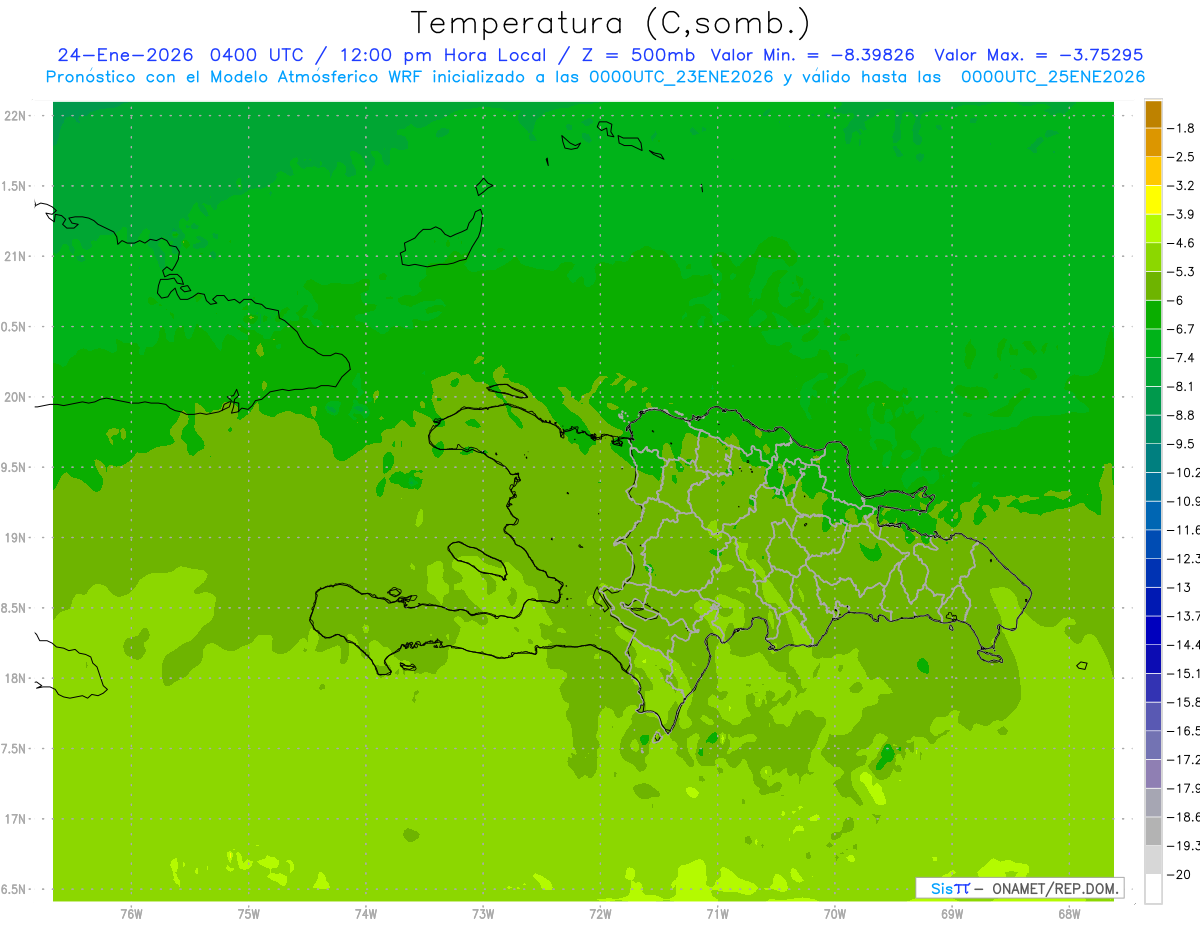This screenshot has width=1200, height=927.
Task: Click the '74W' longitude axis label
Action: pyautogui.click(x=366, y=914)
